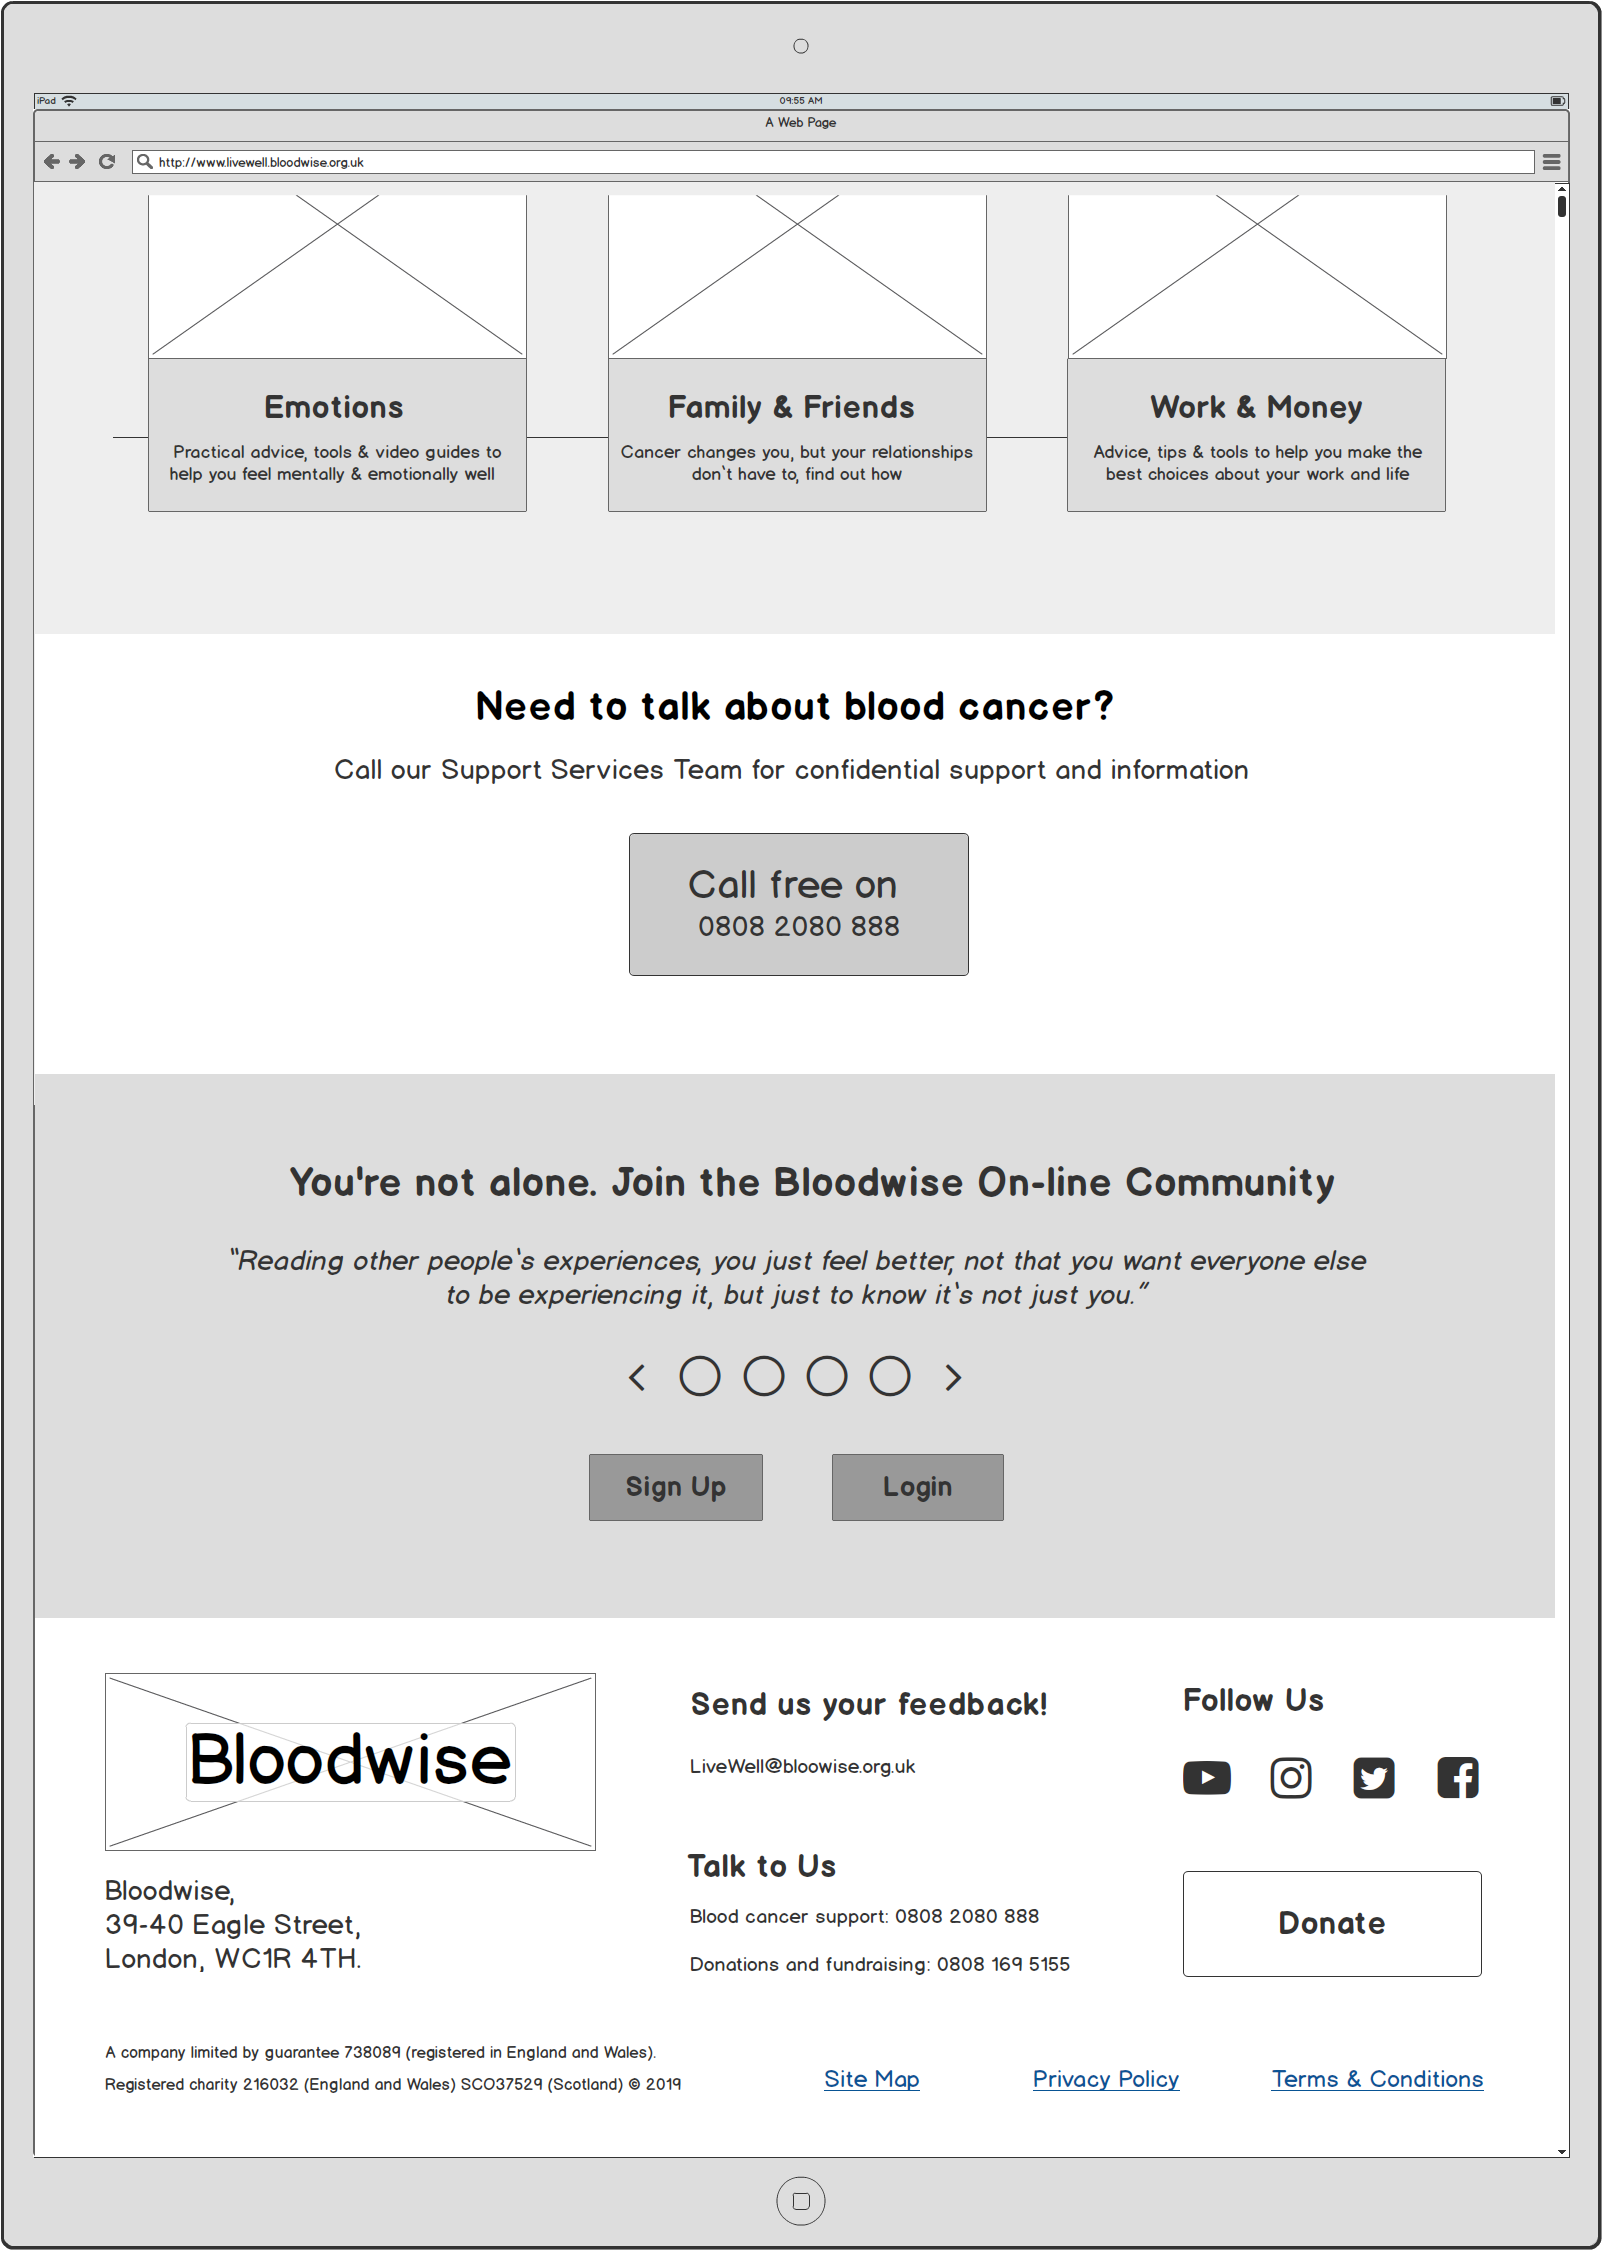The width and height of the screenshot is (1602, 2250).
Task: Reload the page with refresh icon
Action: point(107,162)
